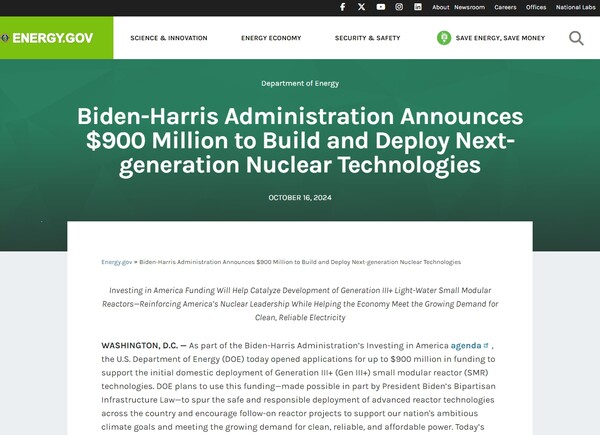
Task: Open the Instagram profile icon
Action: click(399, 7)
